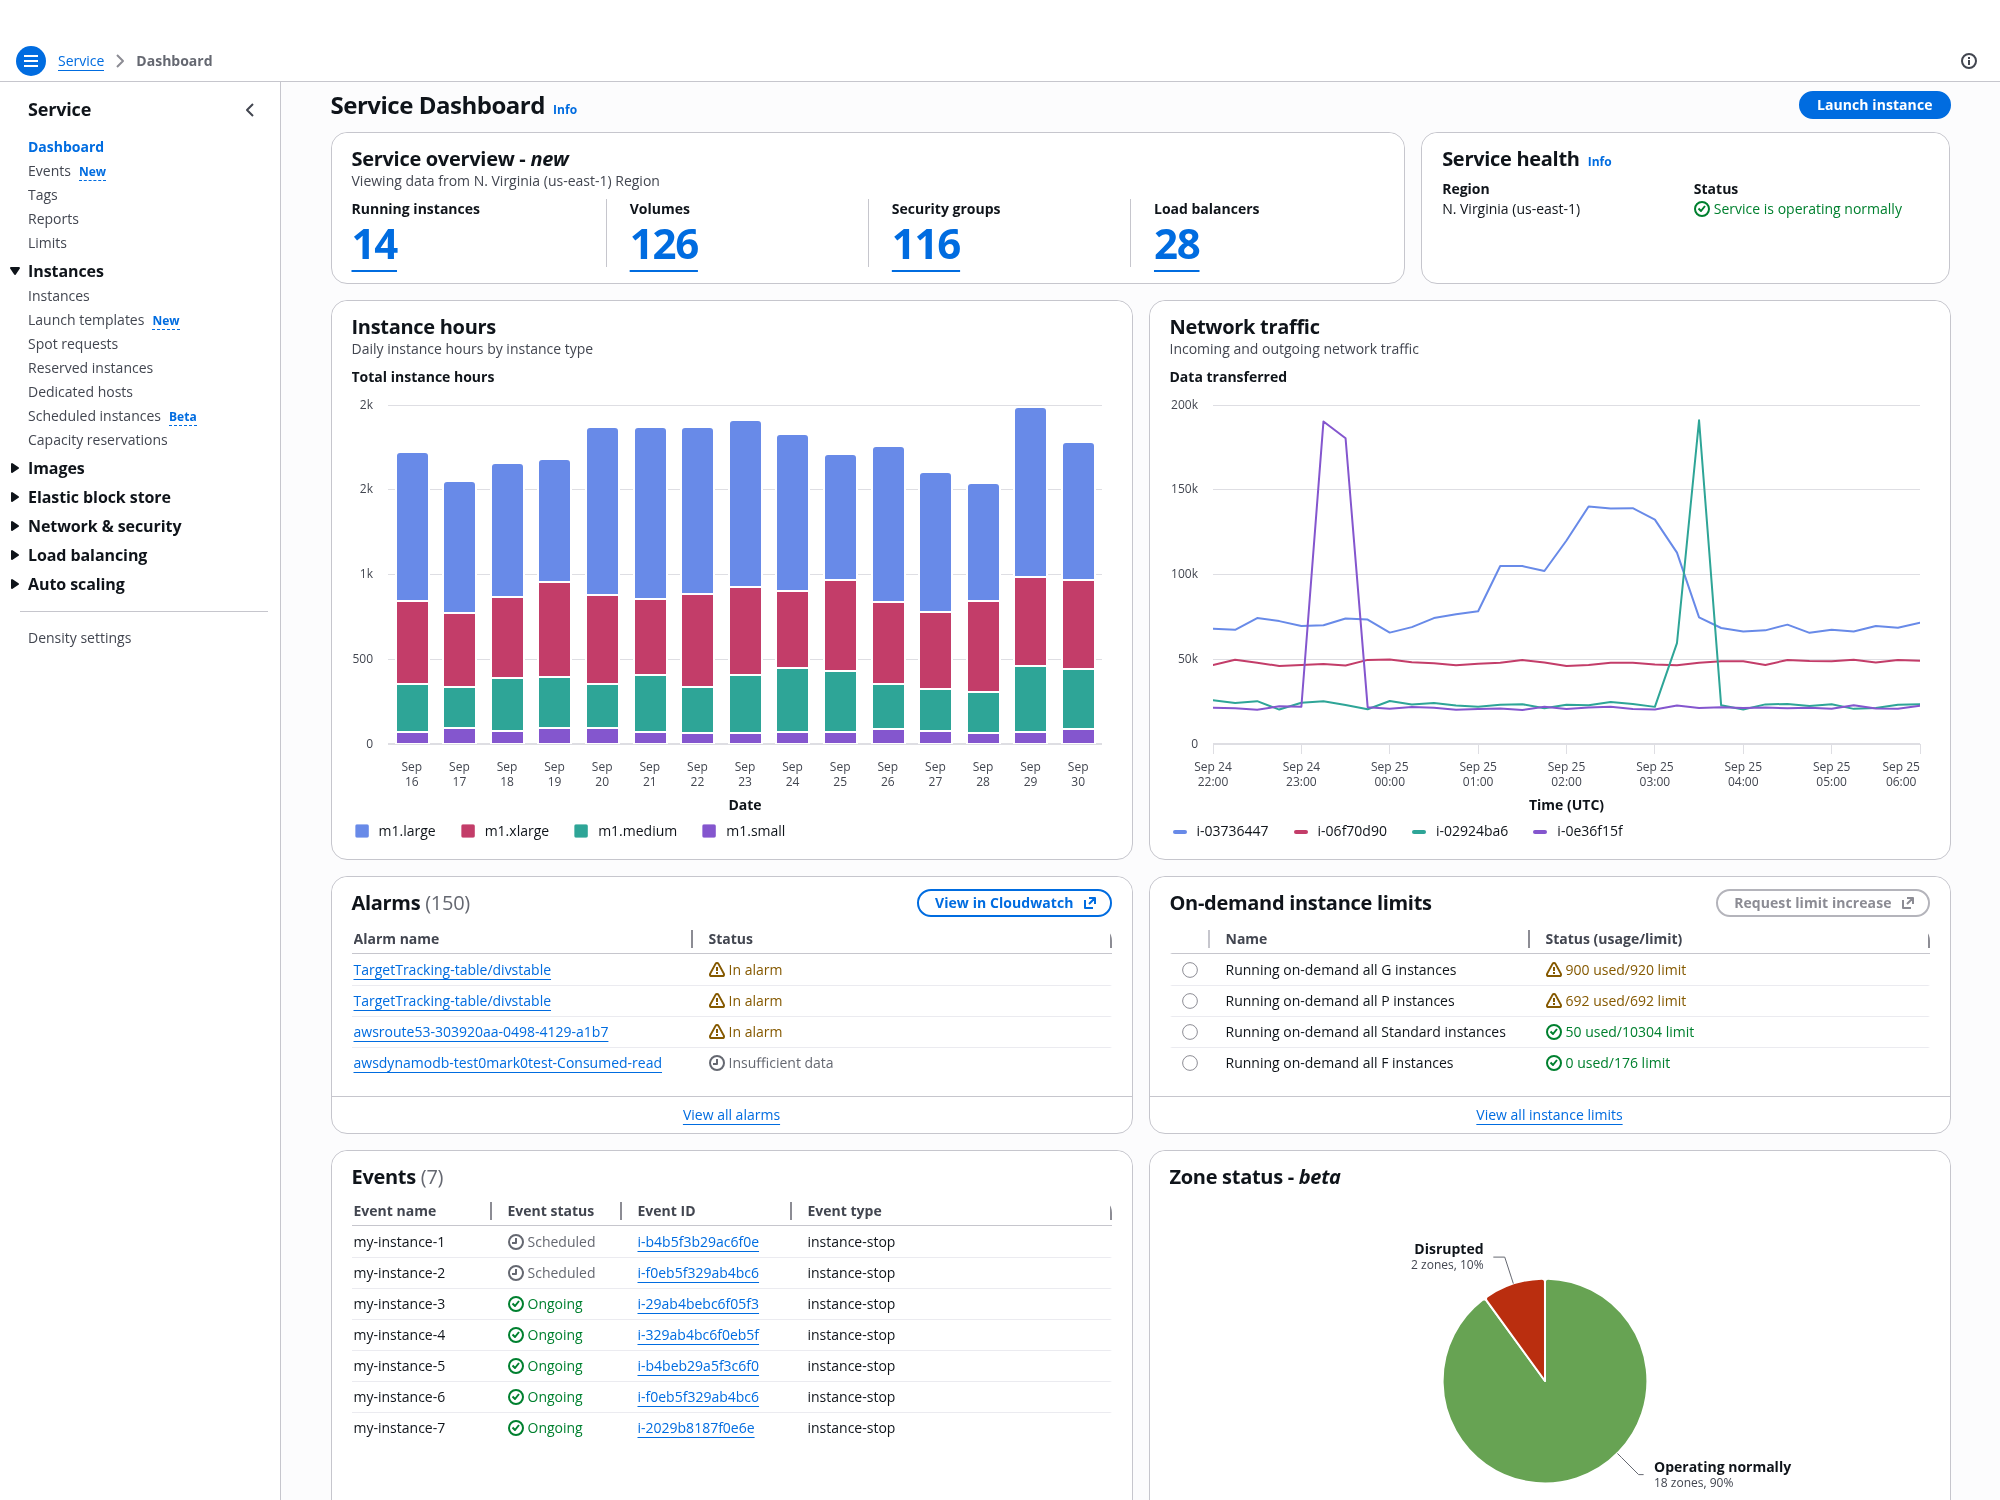Click external icon on Request limit increase

coord(1908,903)
